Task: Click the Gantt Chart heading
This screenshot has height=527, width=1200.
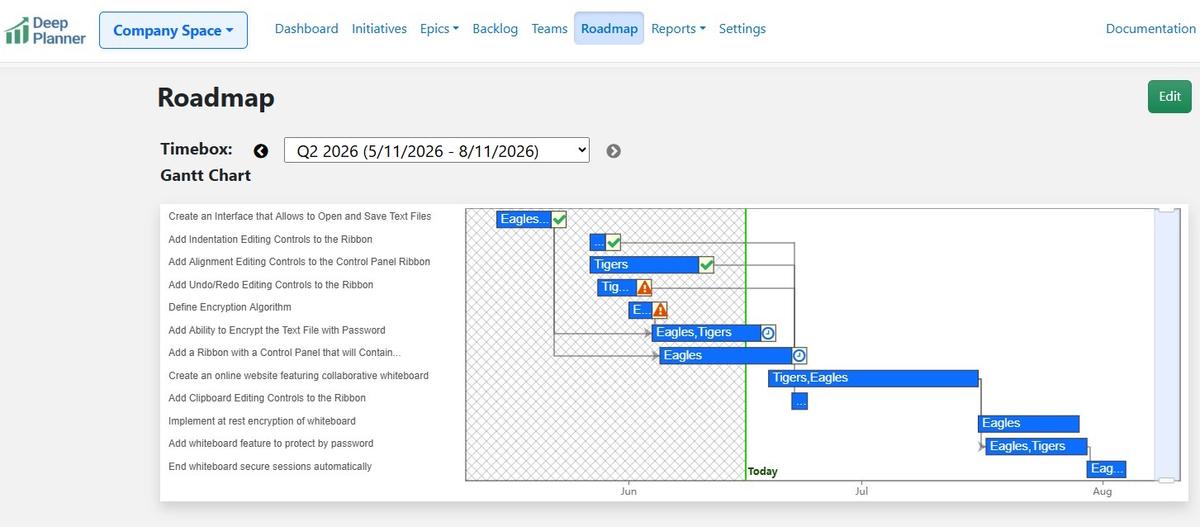Action: click(x=205, y=176)
